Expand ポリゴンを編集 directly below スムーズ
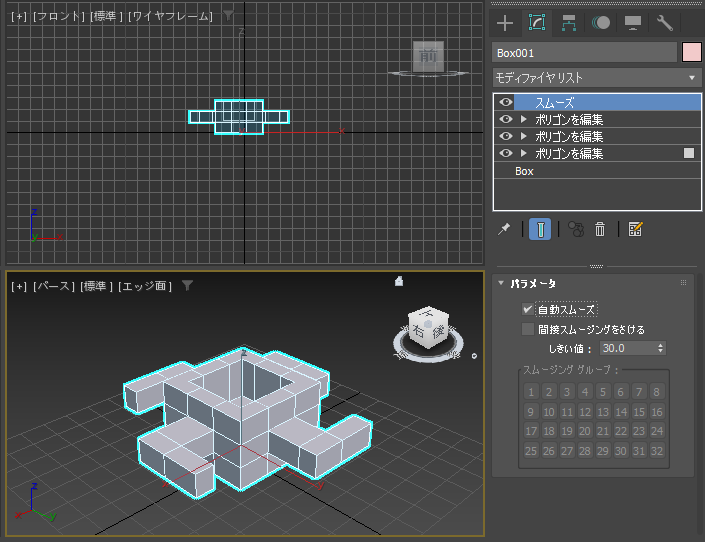Screen dimensions: 705x542 point(523,119)
